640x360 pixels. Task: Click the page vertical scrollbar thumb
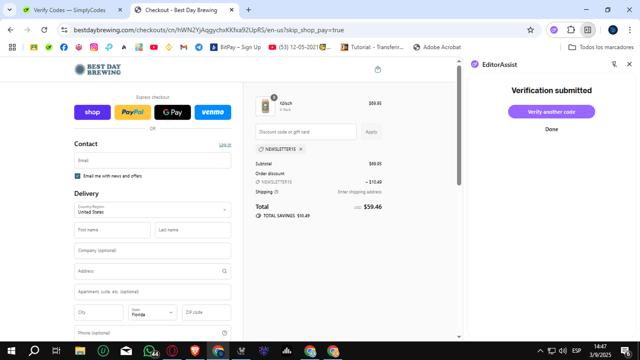459,125
